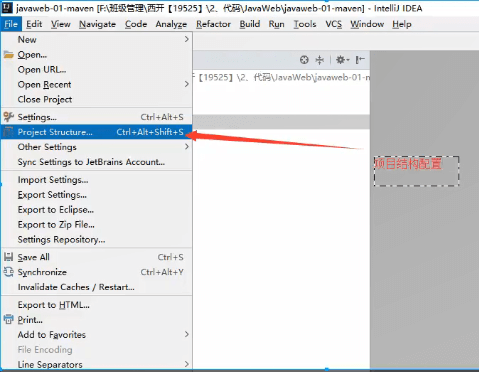Open the Help menu
The height and width of the screenshot is (372, 479).
point(402,24)
